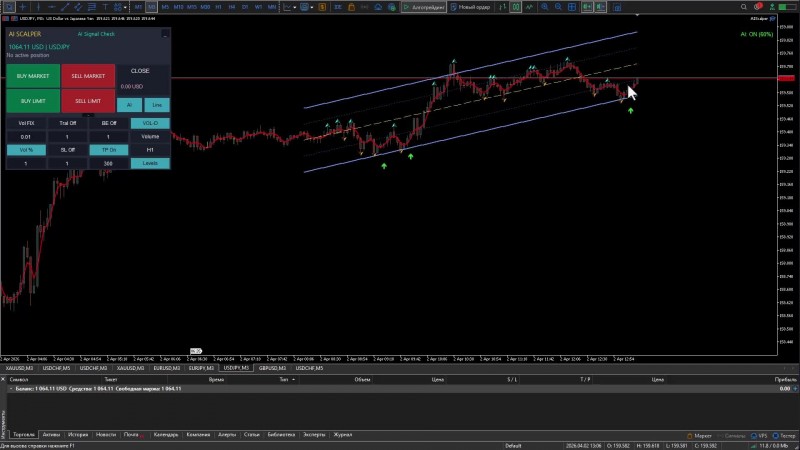Image resolution: width=800 pixels, height=450 pixels.
Task: Minimize the AI Scalper panel
Action: (x=165, y=34)
